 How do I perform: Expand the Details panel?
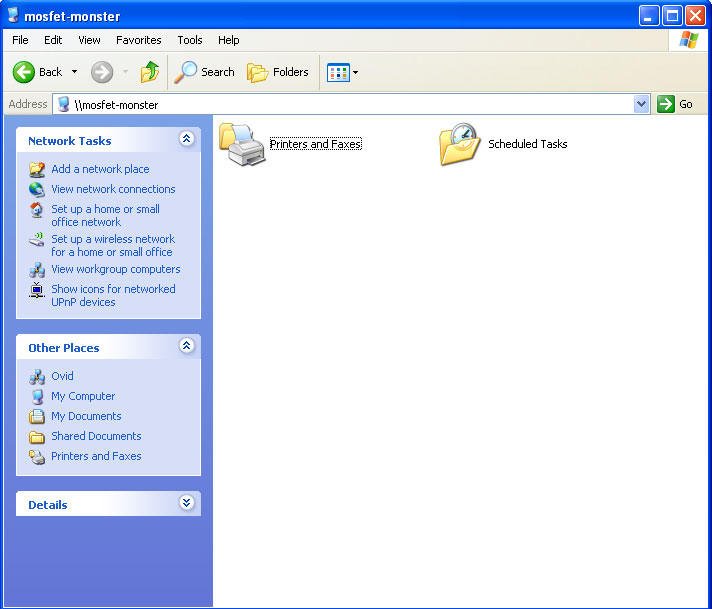[187, 502]
